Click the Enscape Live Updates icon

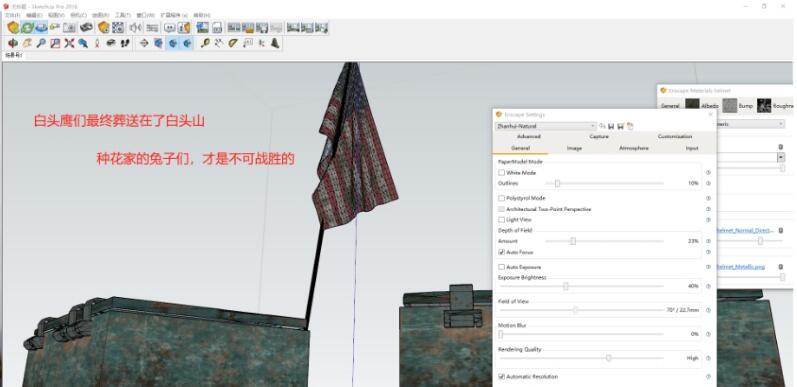(x=27, y=27)
